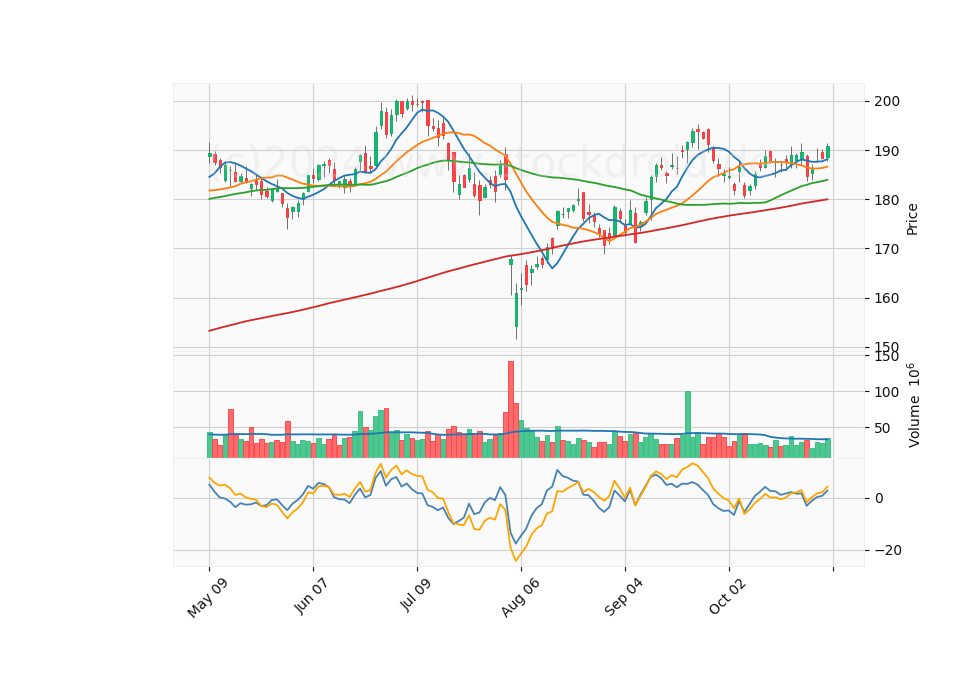The height and width of the screenshot is (690, 960).
Task: Select the Aug 06 date label
Action: point(520,598)
